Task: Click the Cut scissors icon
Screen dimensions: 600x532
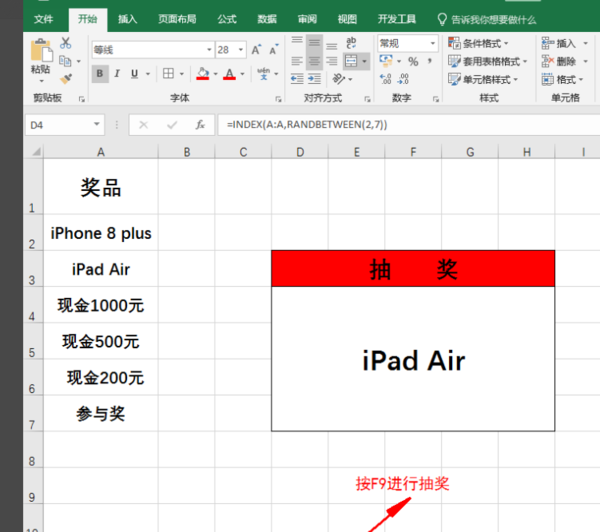Action: tap(65, 43)
